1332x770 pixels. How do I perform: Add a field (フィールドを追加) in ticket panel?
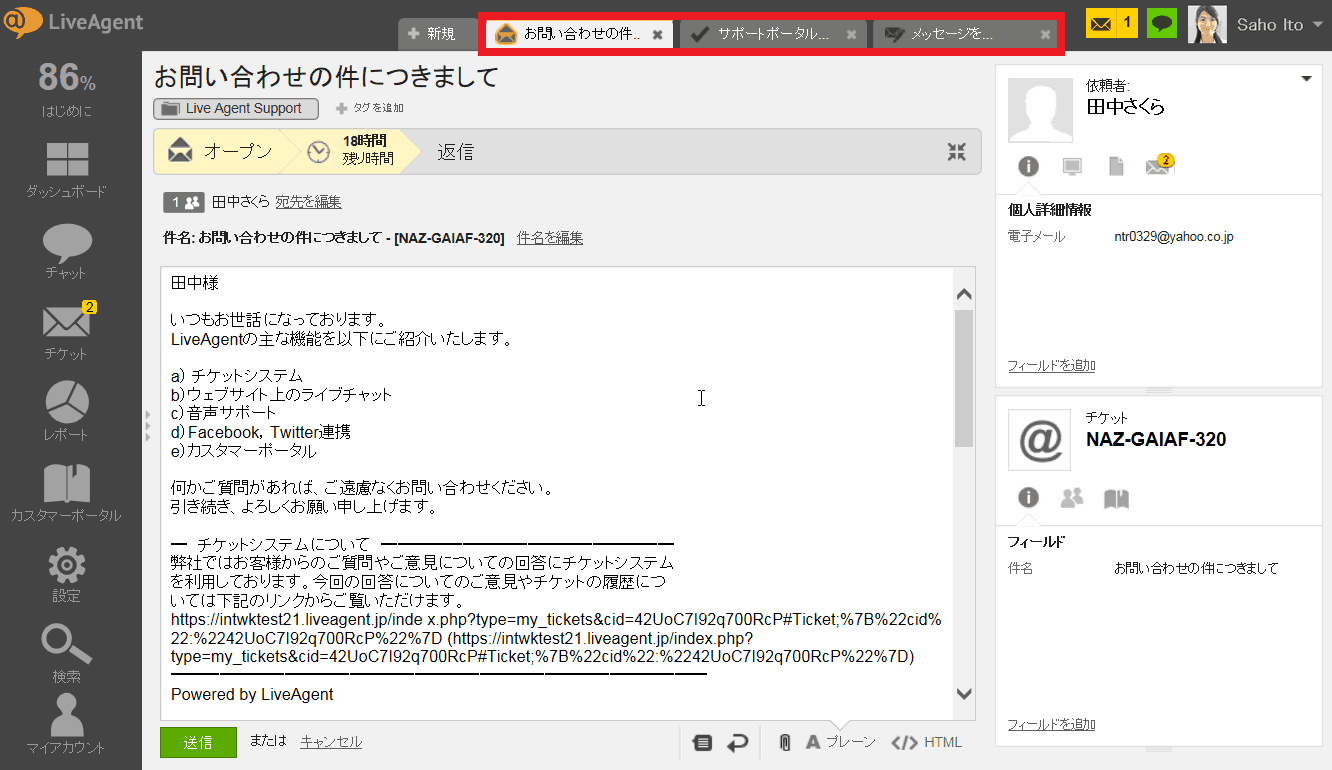point(1051,725)
